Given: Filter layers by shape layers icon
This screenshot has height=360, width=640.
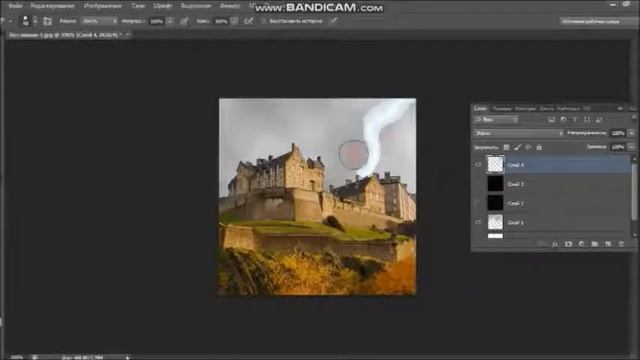Looking at the screenshot, I should click(587, 120).
